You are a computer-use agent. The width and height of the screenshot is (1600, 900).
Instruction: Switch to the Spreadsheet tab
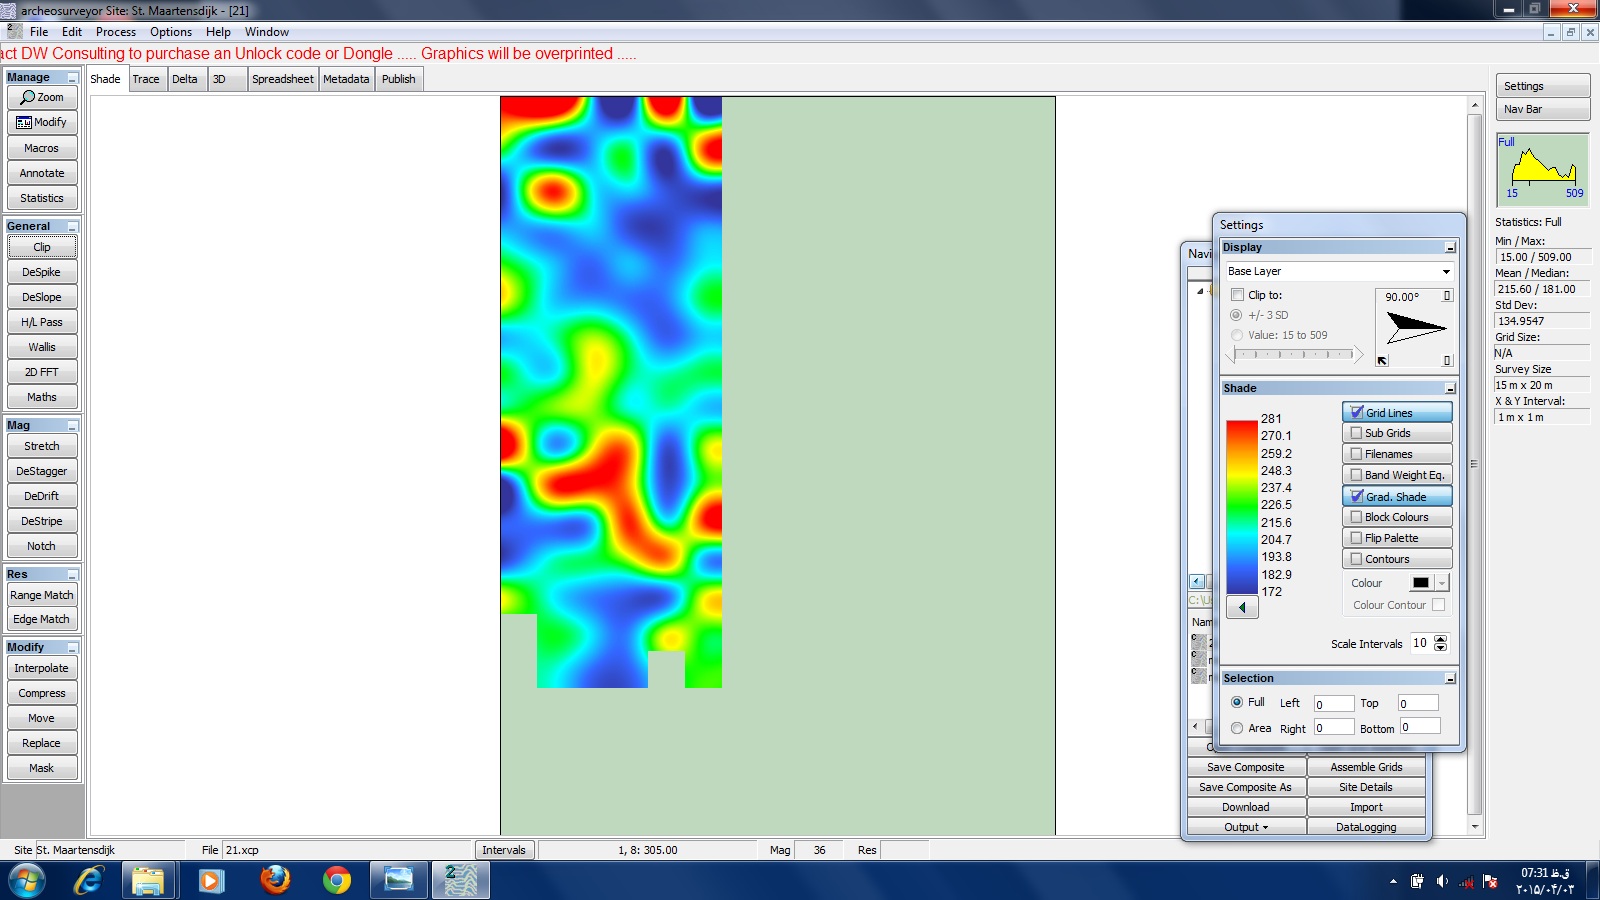pyautogui.click(x=282, y=79)
